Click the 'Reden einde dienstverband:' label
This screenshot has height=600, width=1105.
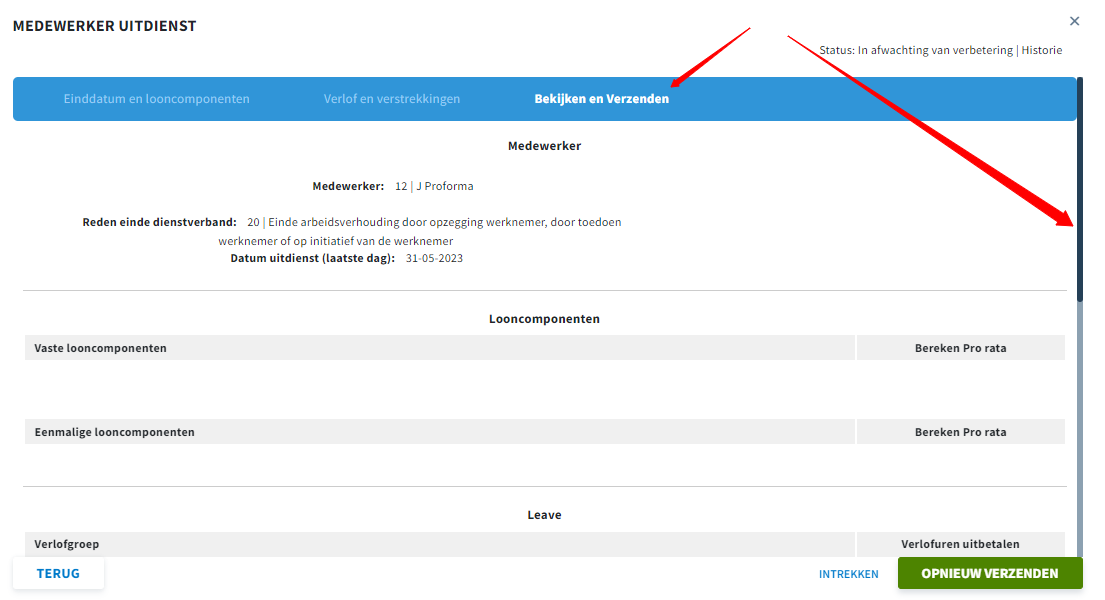click(159, 222)
